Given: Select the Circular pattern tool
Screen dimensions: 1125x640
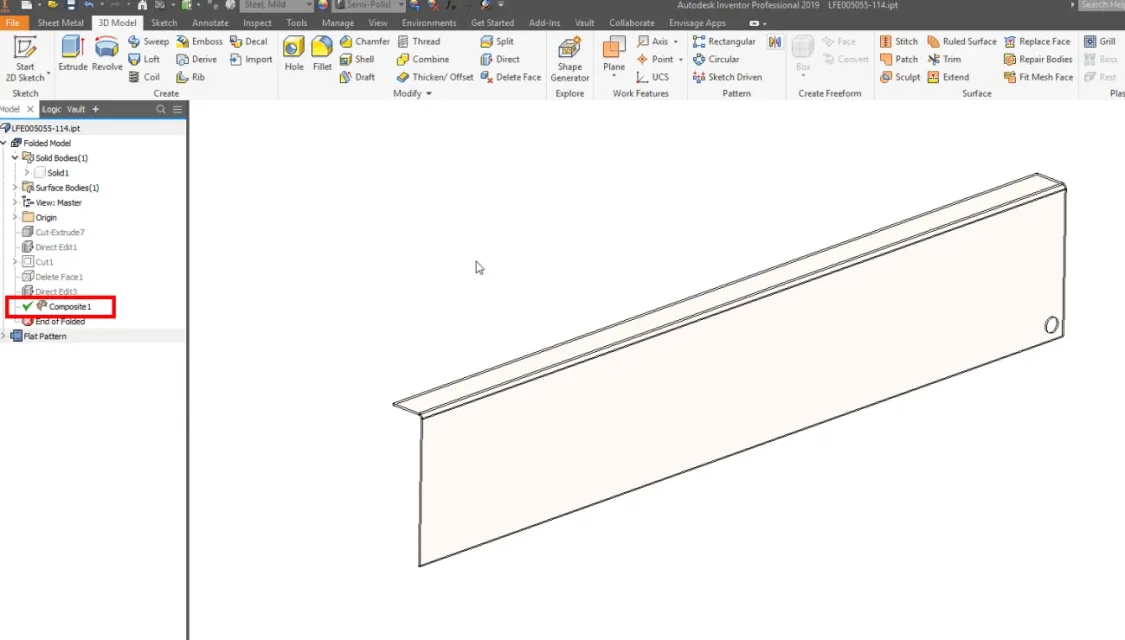Looking at the screenshot, I should [716, 60].
